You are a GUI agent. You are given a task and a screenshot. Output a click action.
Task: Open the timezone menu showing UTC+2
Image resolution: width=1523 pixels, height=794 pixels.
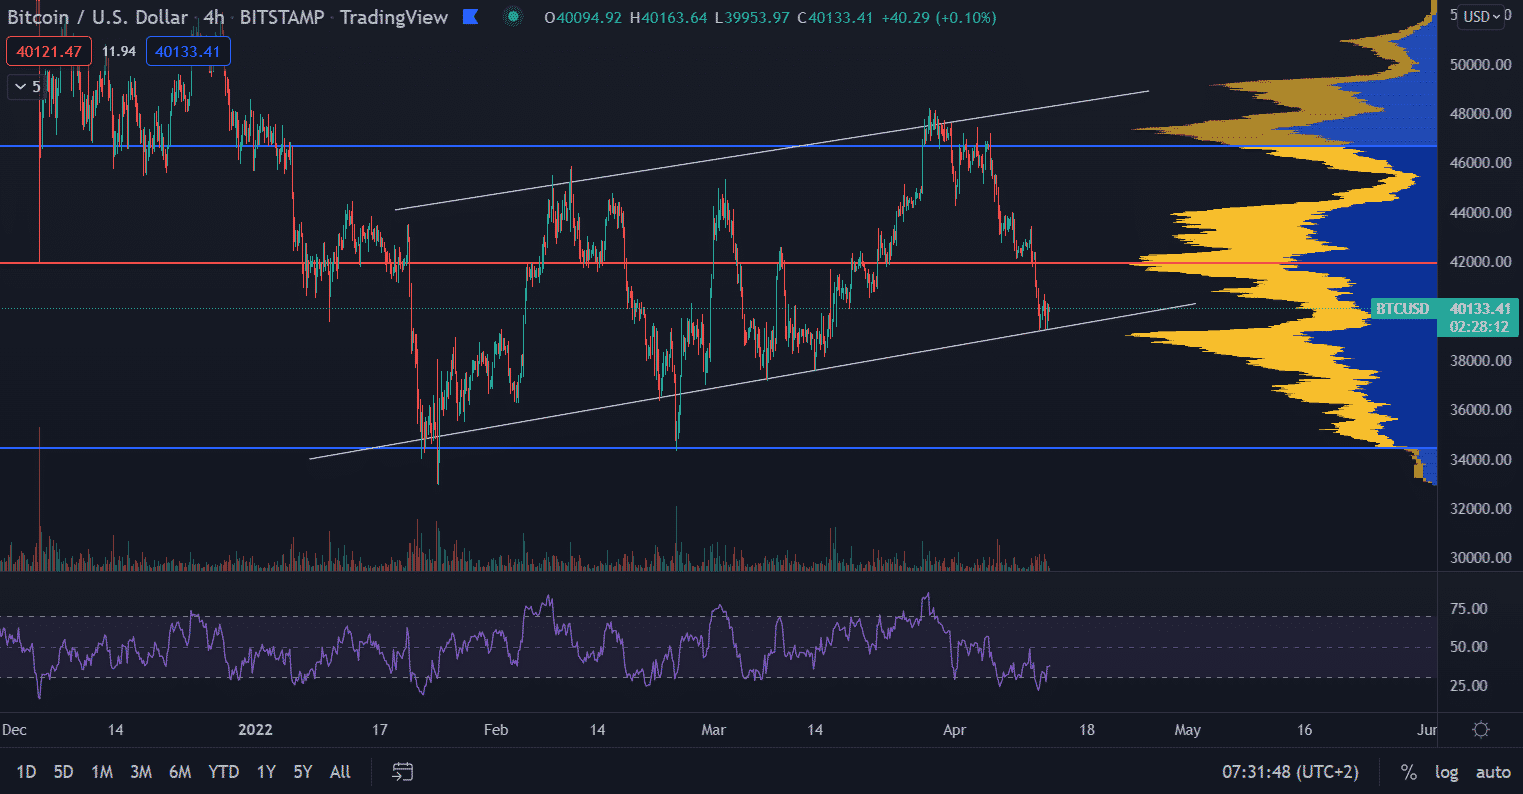coord(1295,772)
